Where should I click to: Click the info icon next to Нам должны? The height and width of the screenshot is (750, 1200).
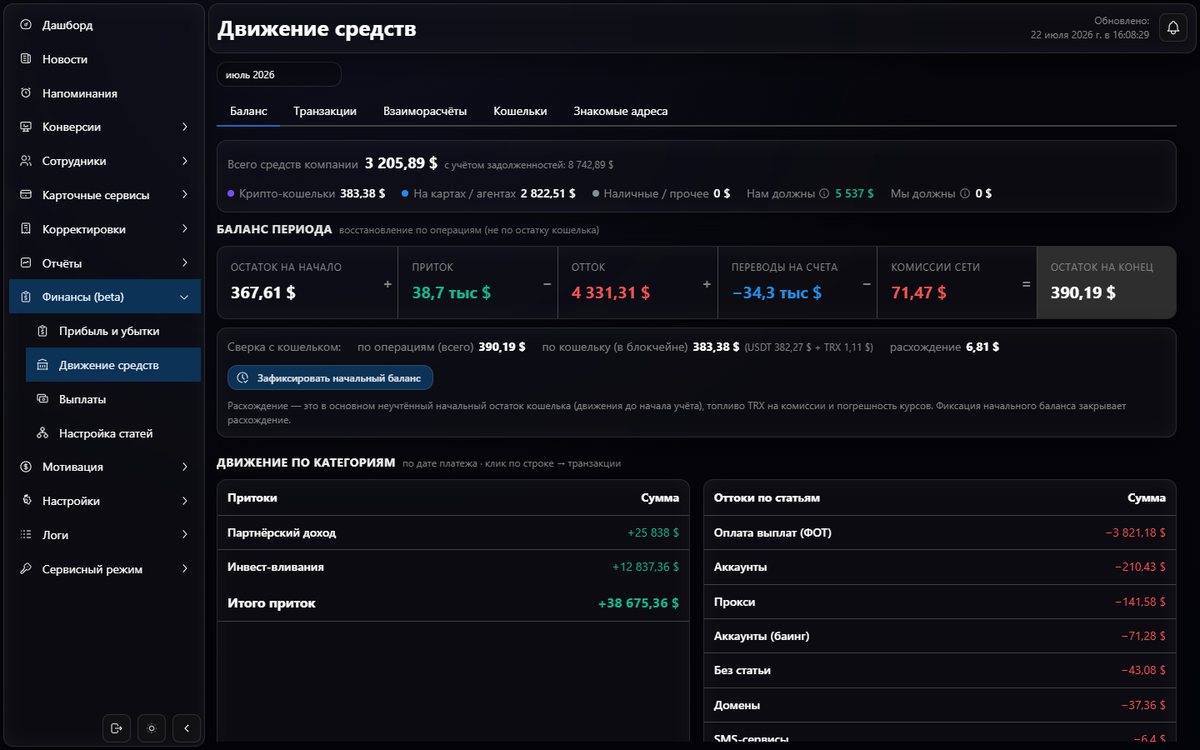pos(824,194)
